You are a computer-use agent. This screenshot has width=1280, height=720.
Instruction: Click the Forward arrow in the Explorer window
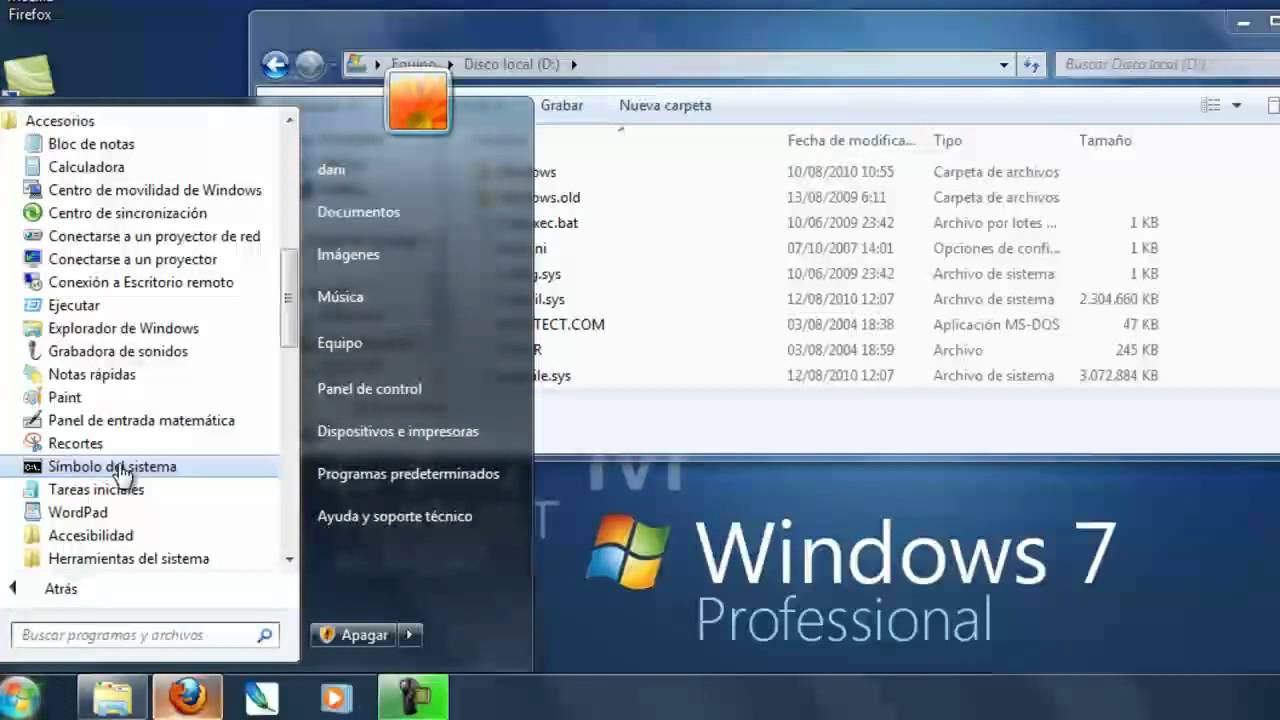coord(310,64)
